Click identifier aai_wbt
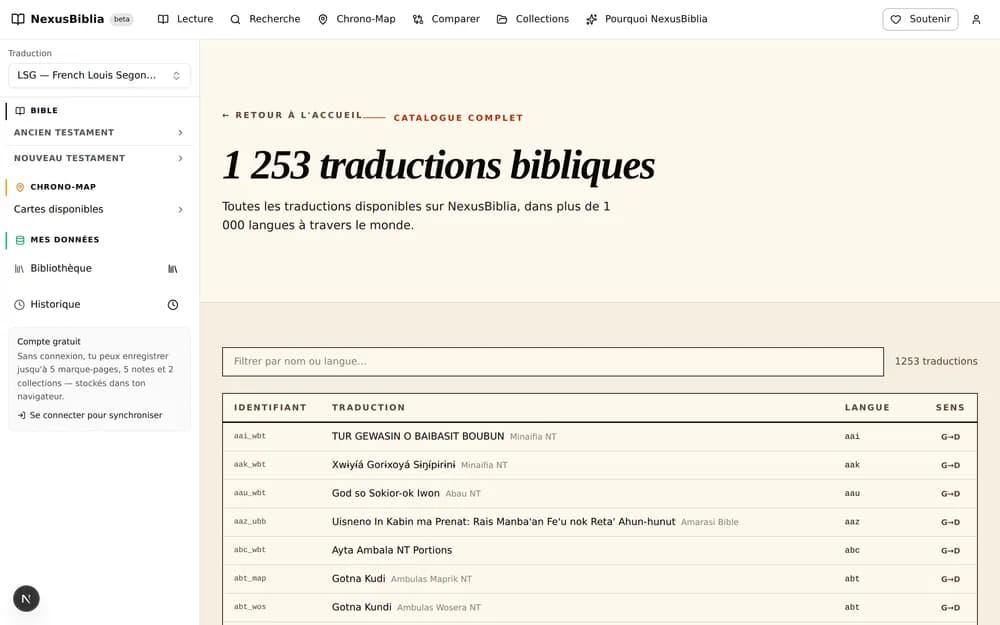Screen dimensions: 1000x625 (249, 436)
